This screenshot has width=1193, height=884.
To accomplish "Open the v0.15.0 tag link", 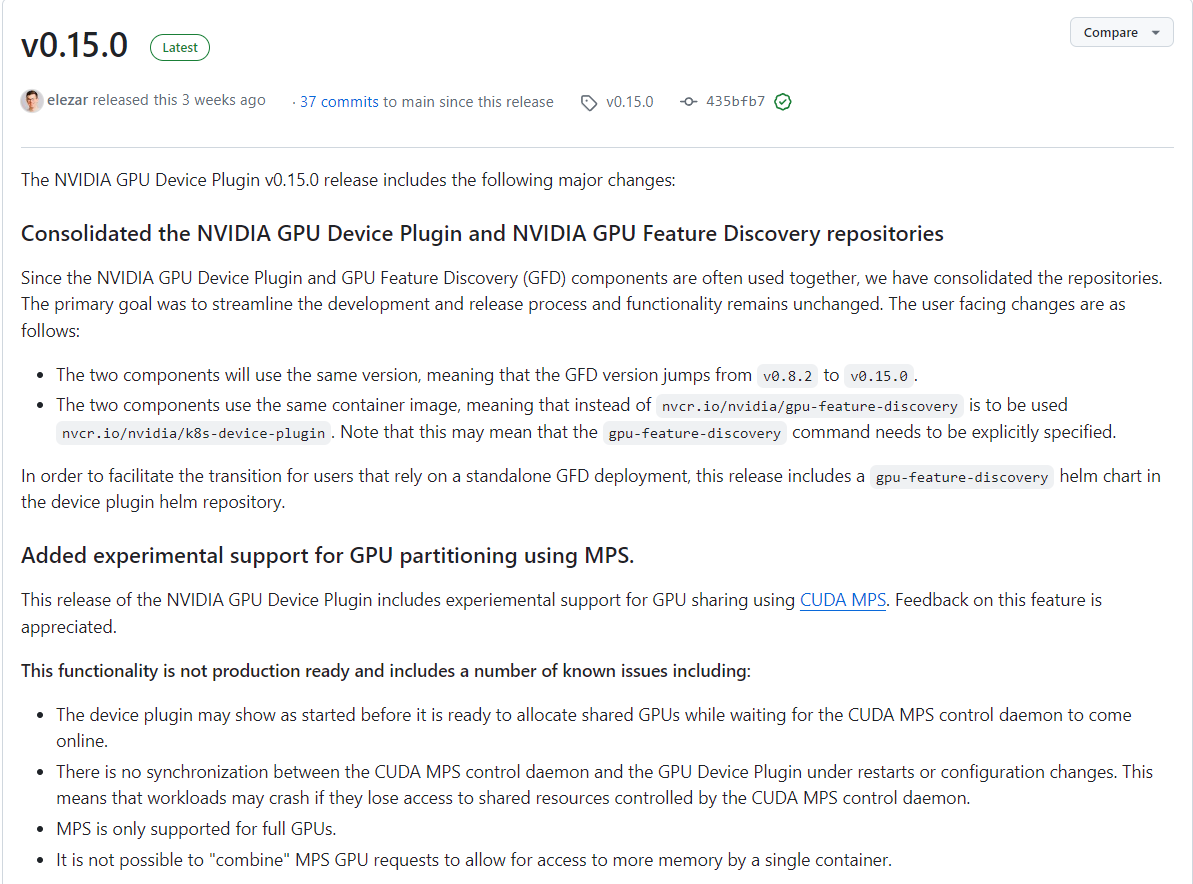I will tap(629, 102).
